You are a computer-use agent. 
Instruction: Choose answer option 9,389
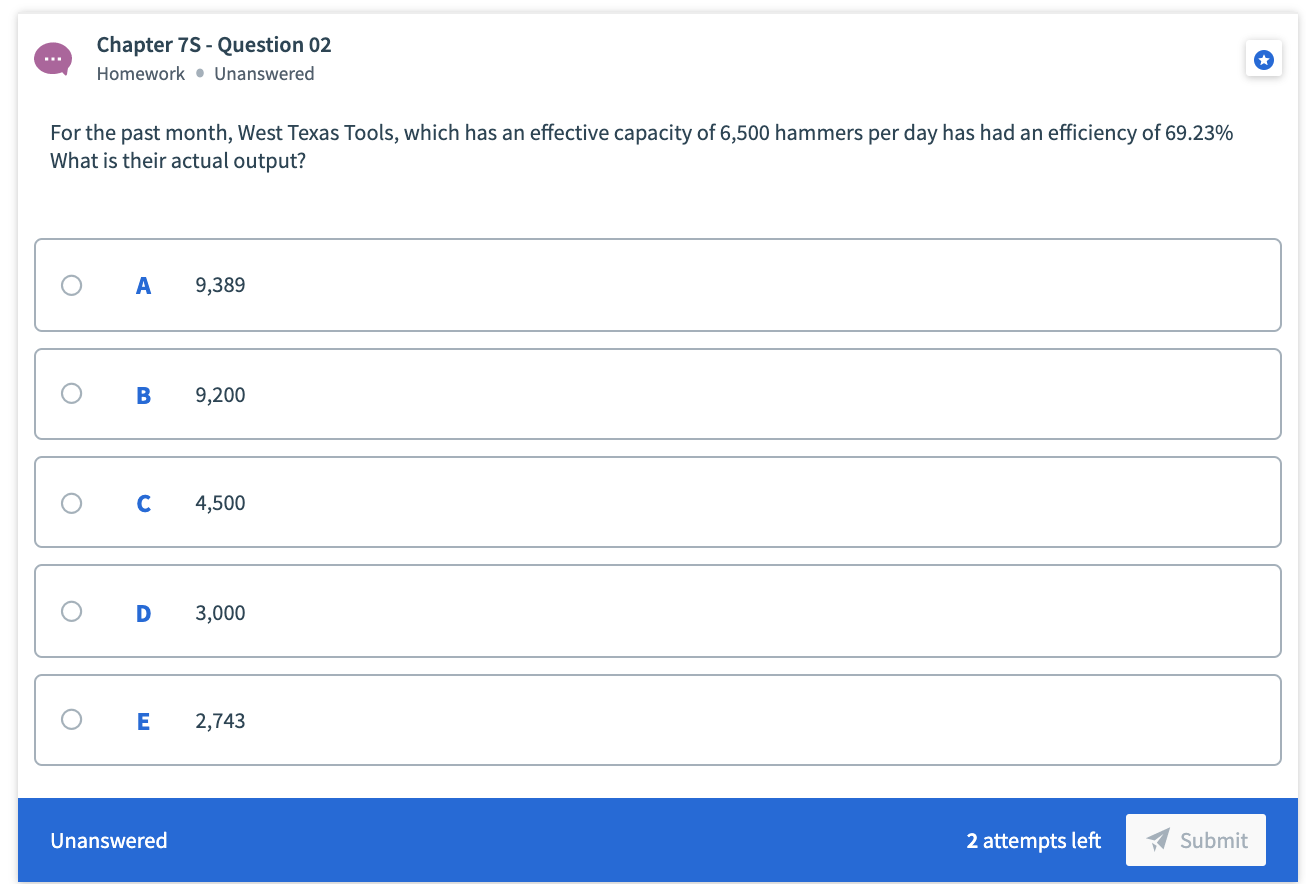(x=220, y=285)
